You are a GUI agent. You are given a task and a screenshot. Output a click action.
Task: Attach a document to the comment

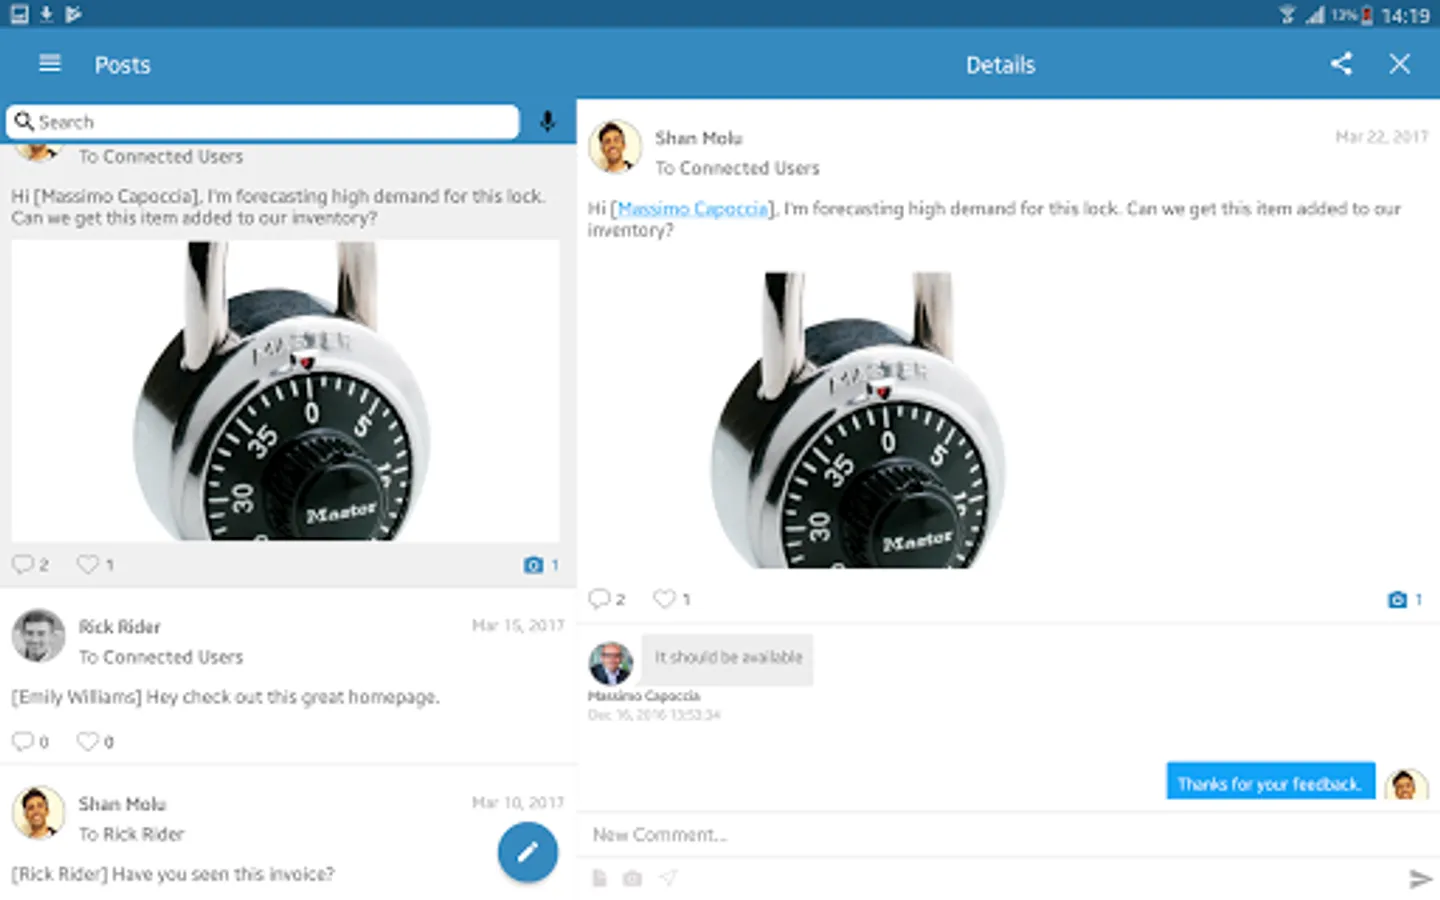click(599, 878)
